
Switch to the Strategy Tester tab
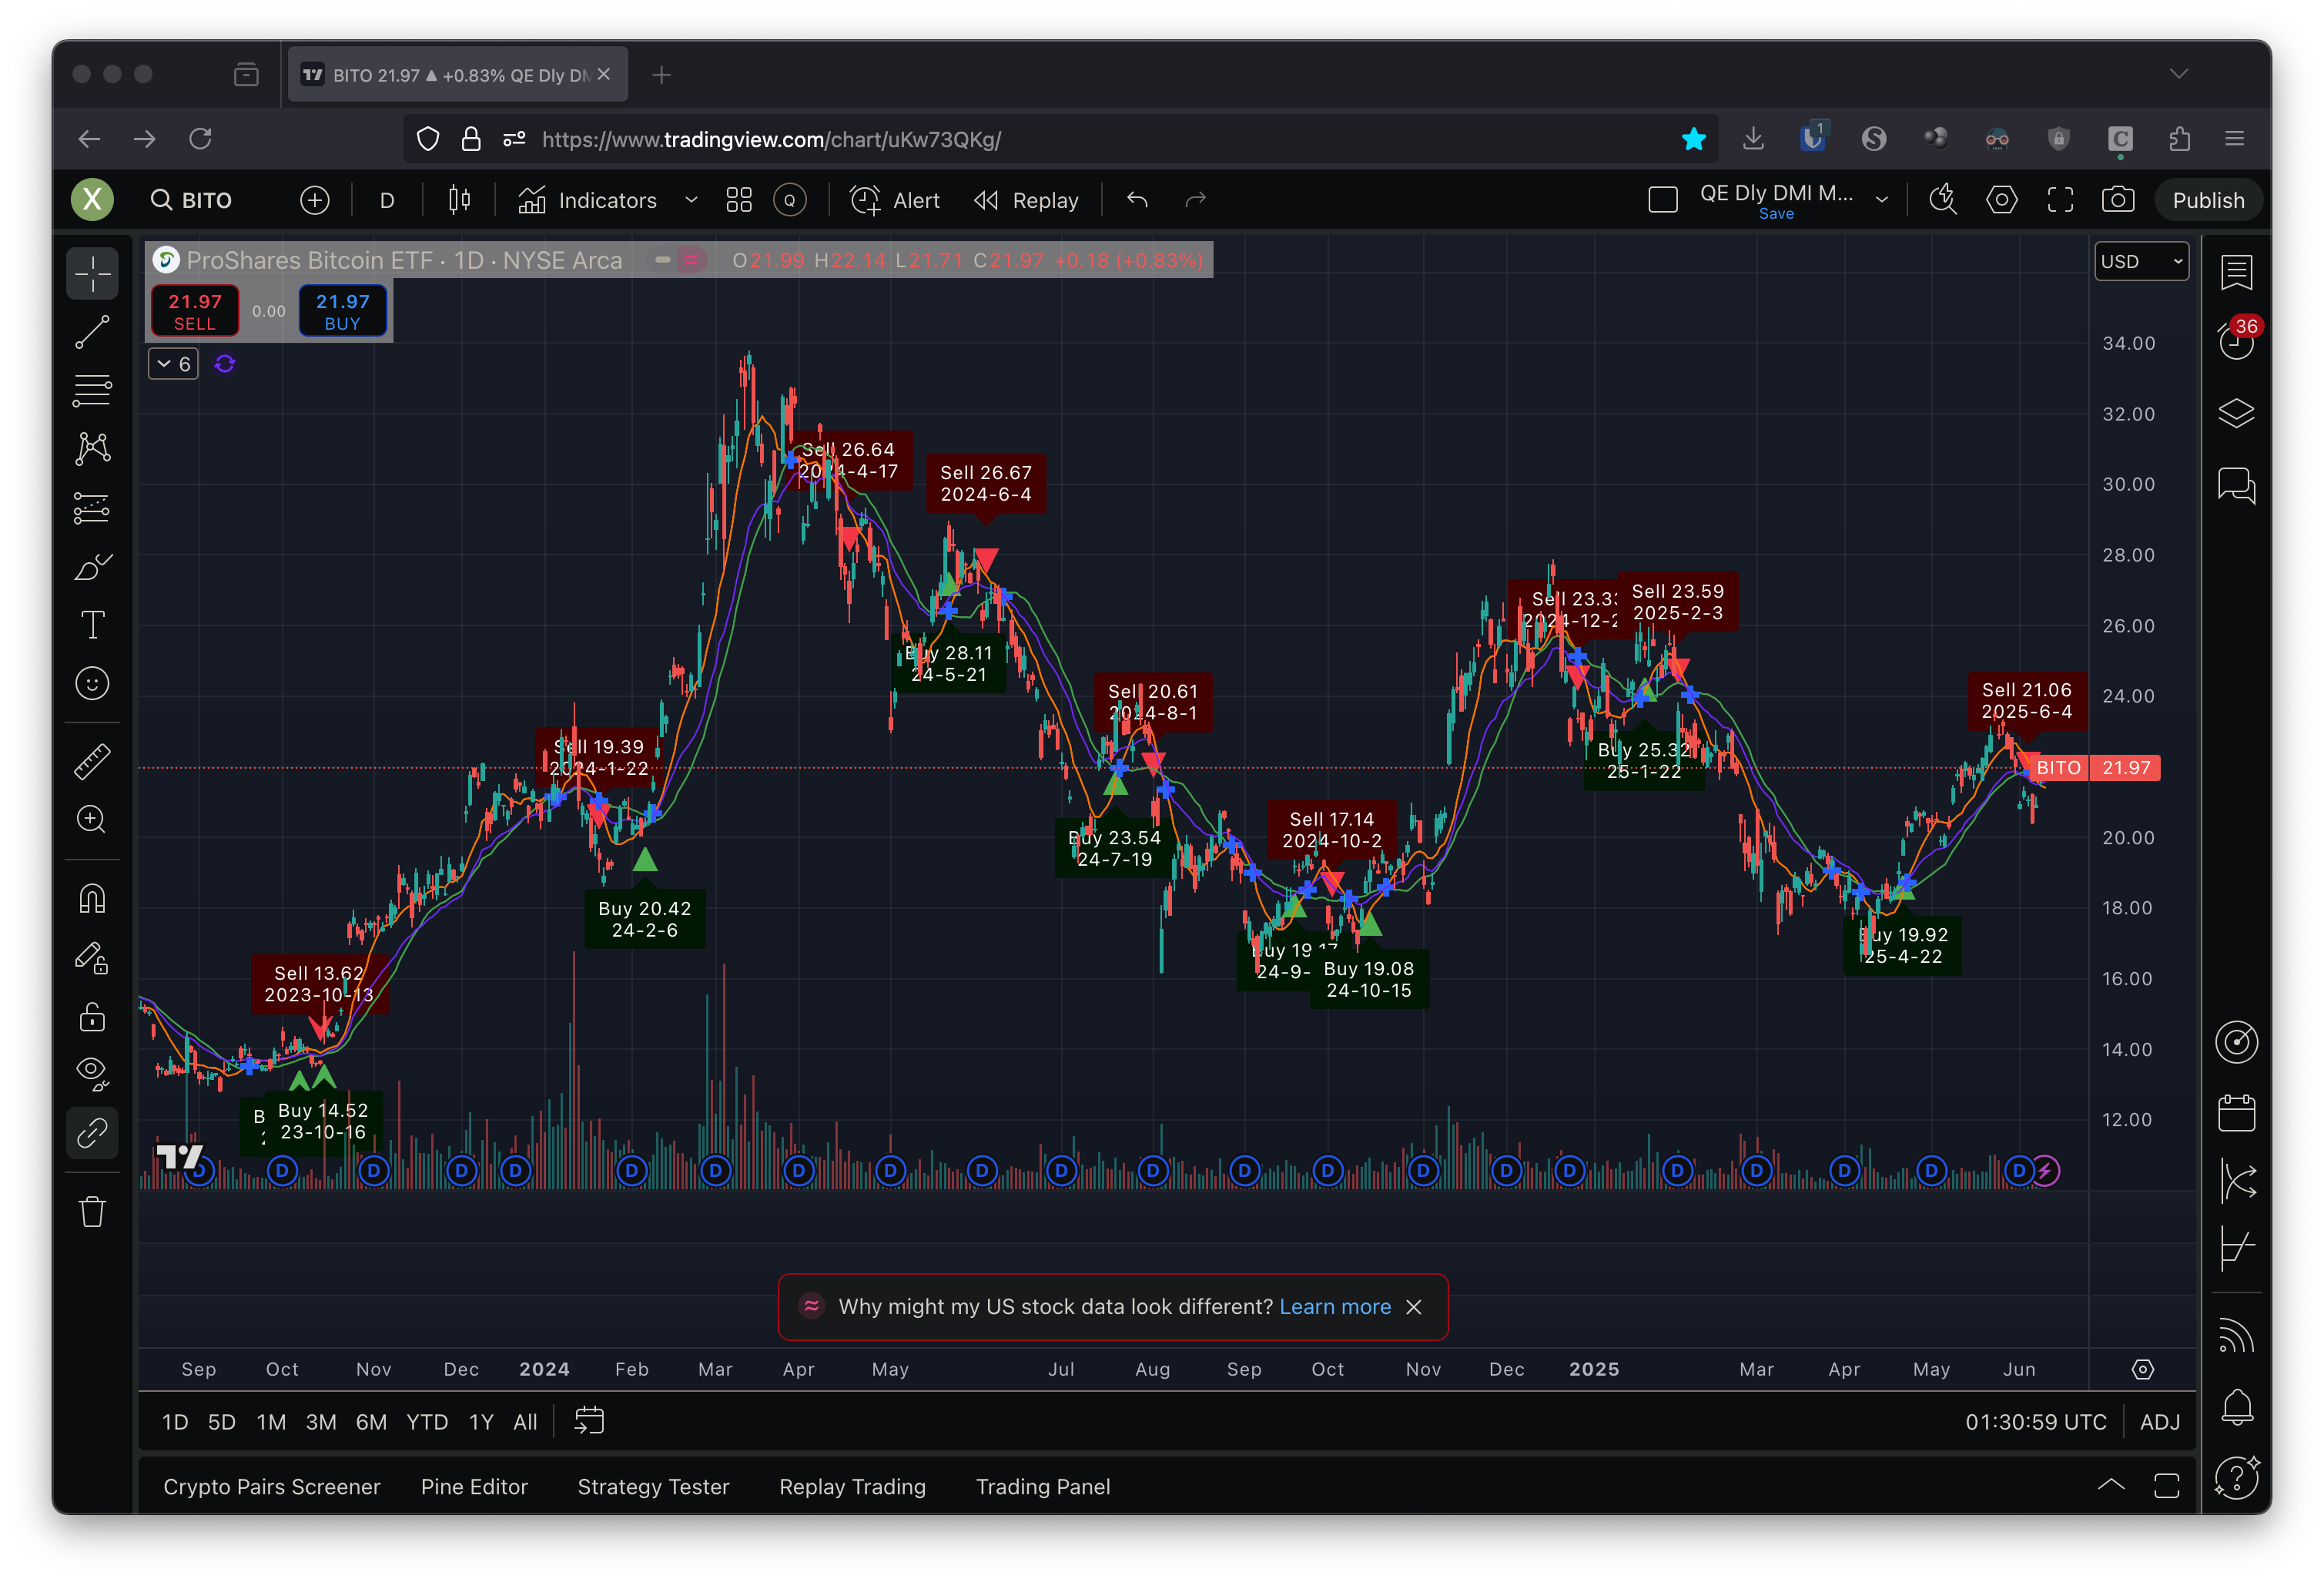pos(653,1487)
